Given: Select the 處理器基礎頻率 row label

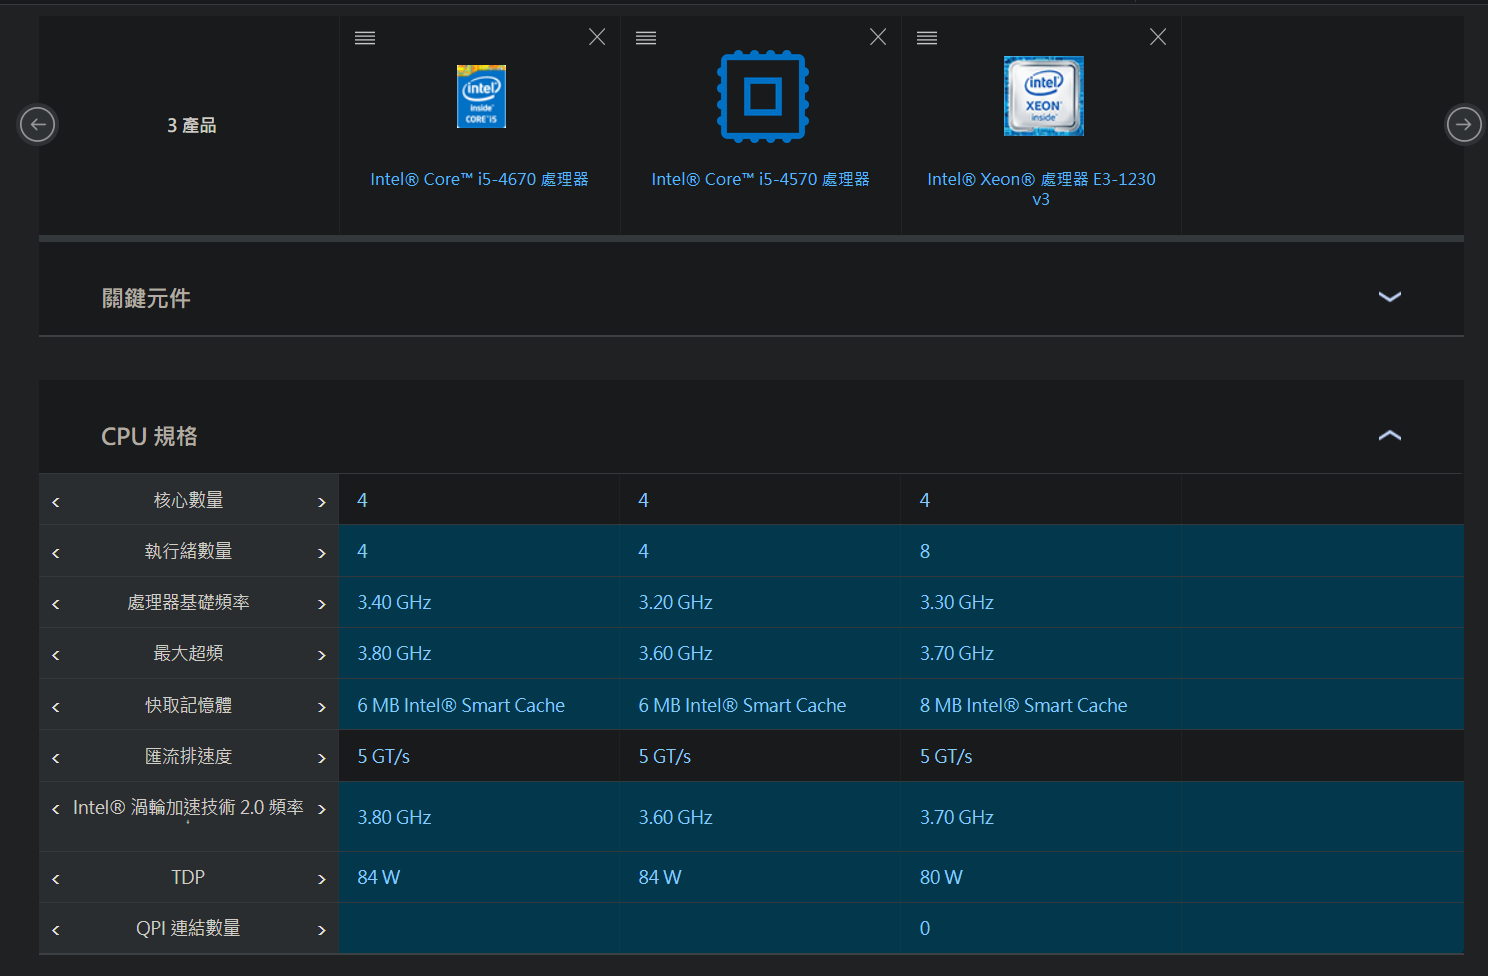Looking at the screenshot, I should [x=188, y=602].
